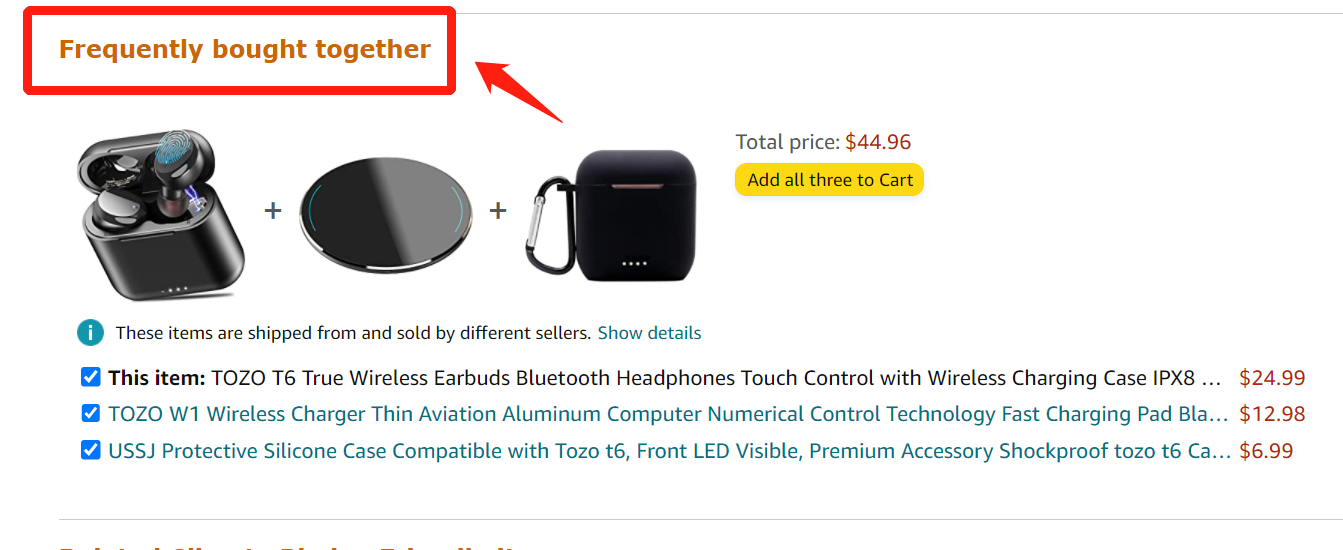Click the TOZO T6 This item title

[x=665, y=378]
